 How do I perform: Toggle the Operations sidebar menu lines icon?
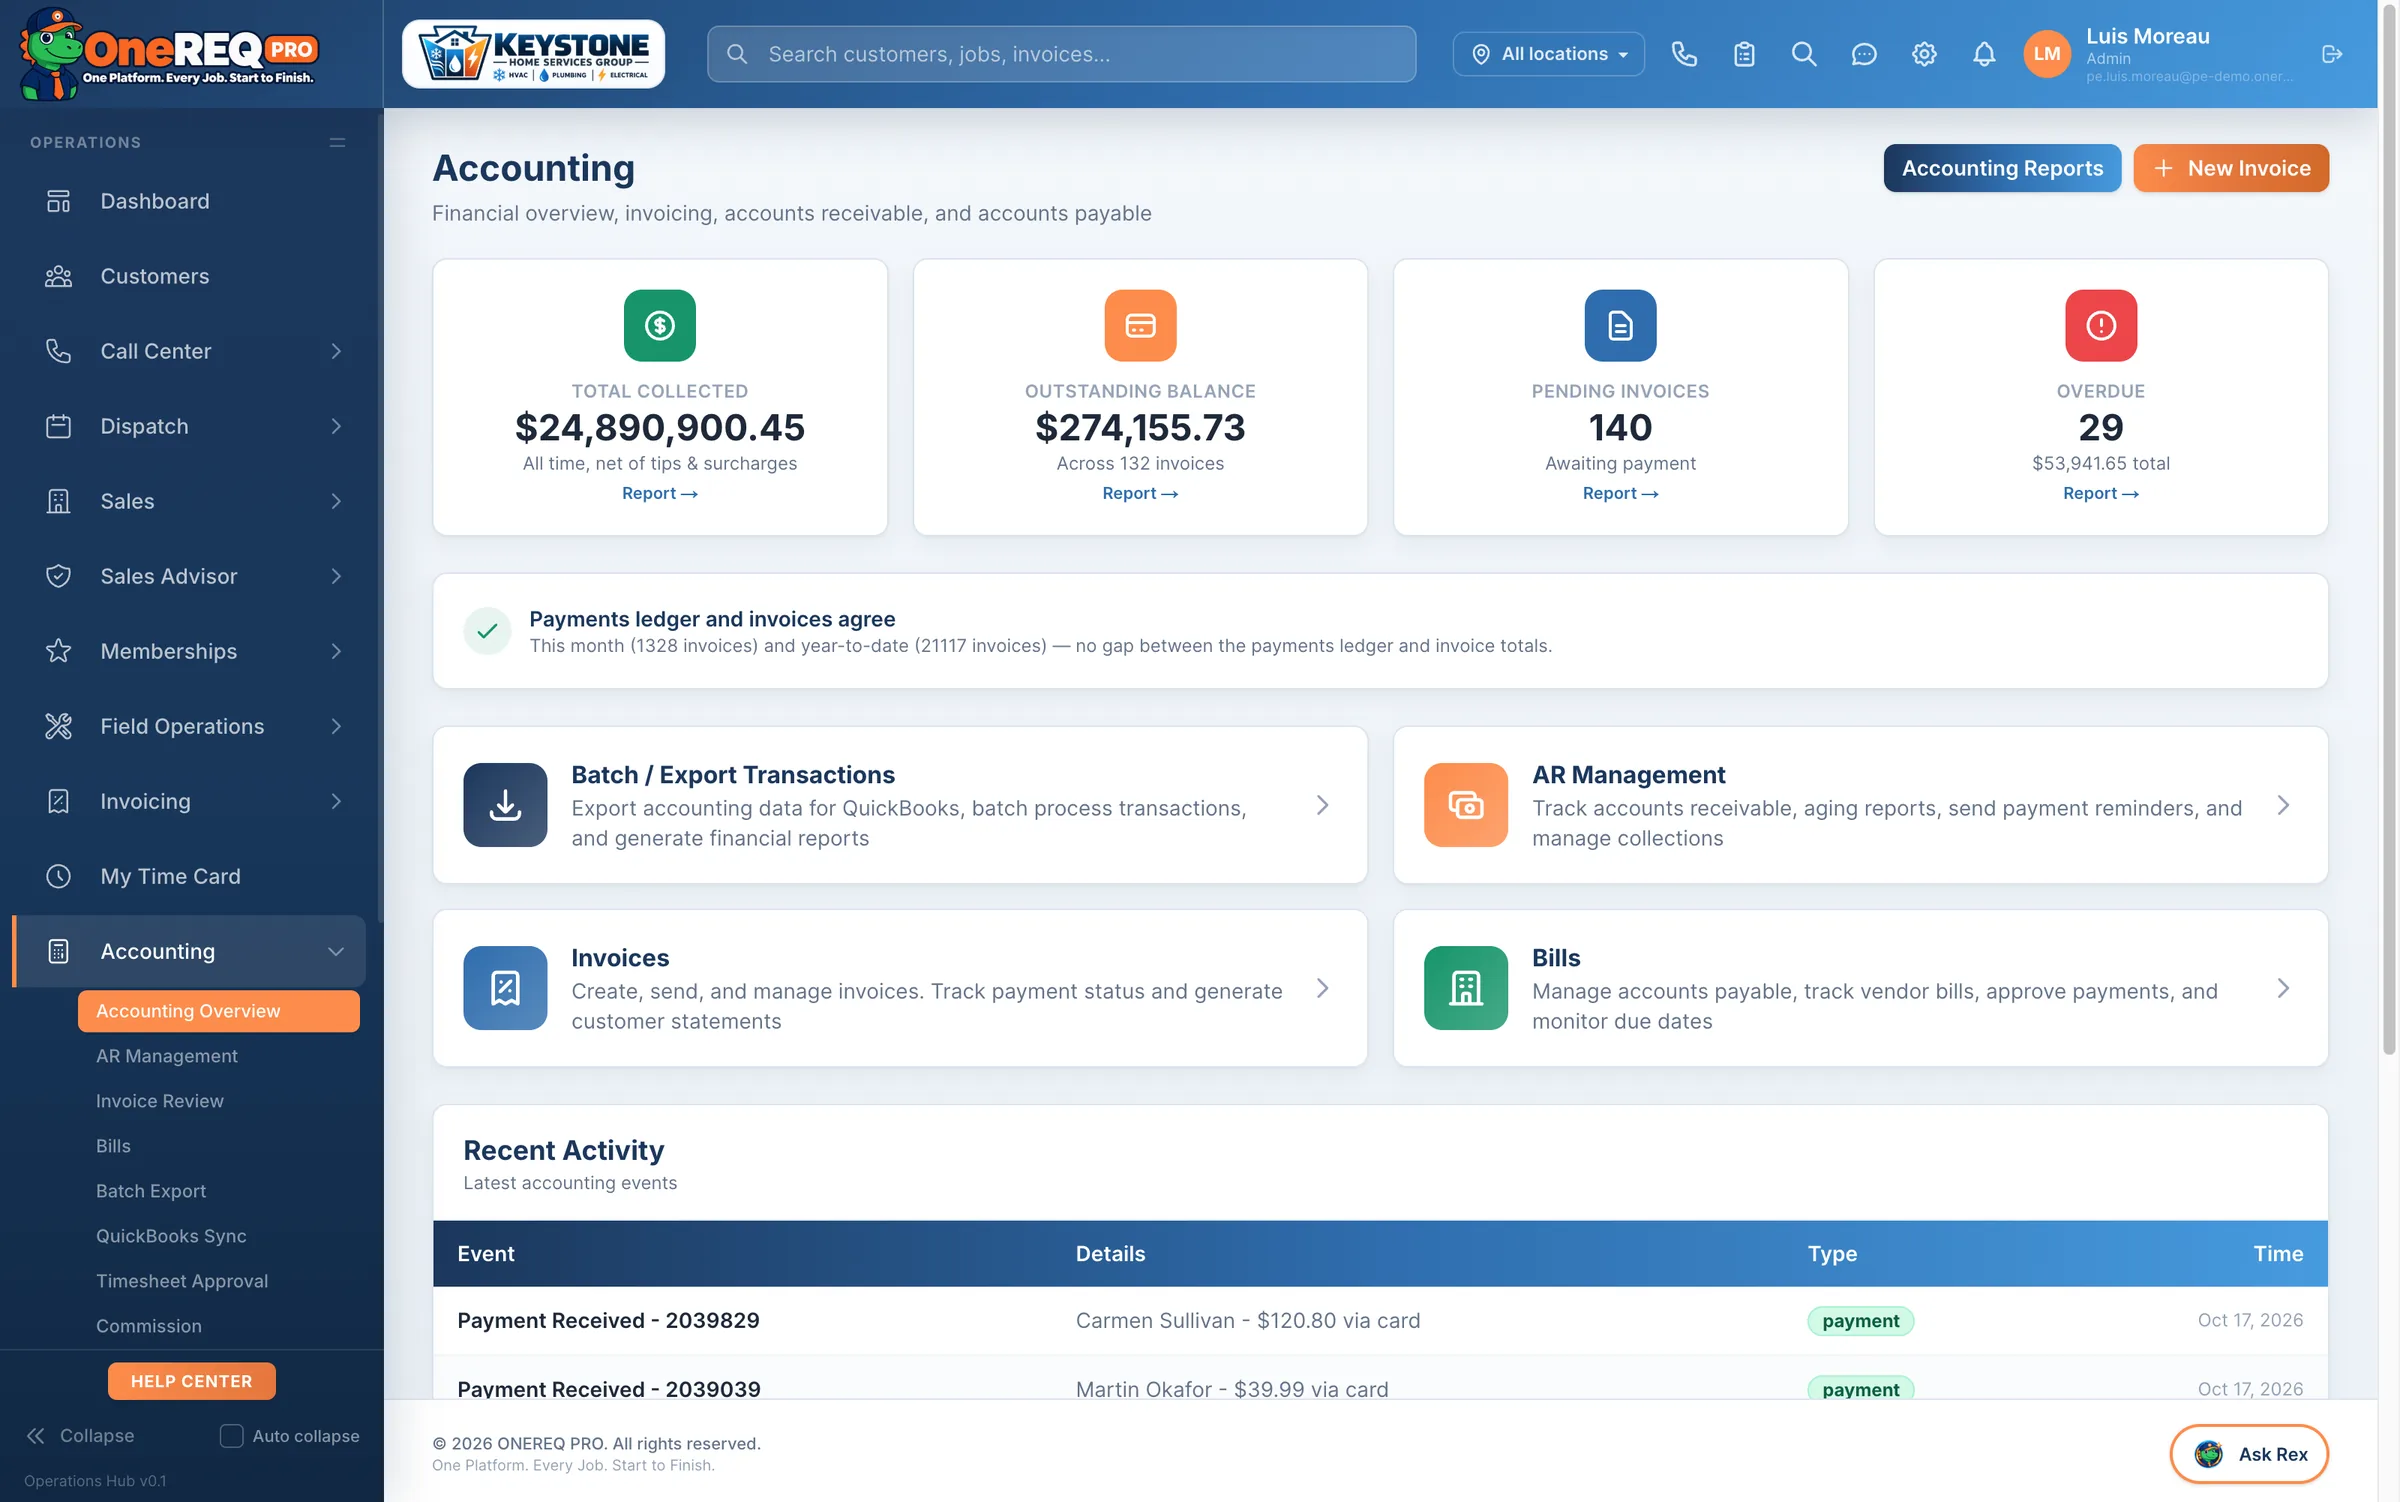click(x=337, y=143)
